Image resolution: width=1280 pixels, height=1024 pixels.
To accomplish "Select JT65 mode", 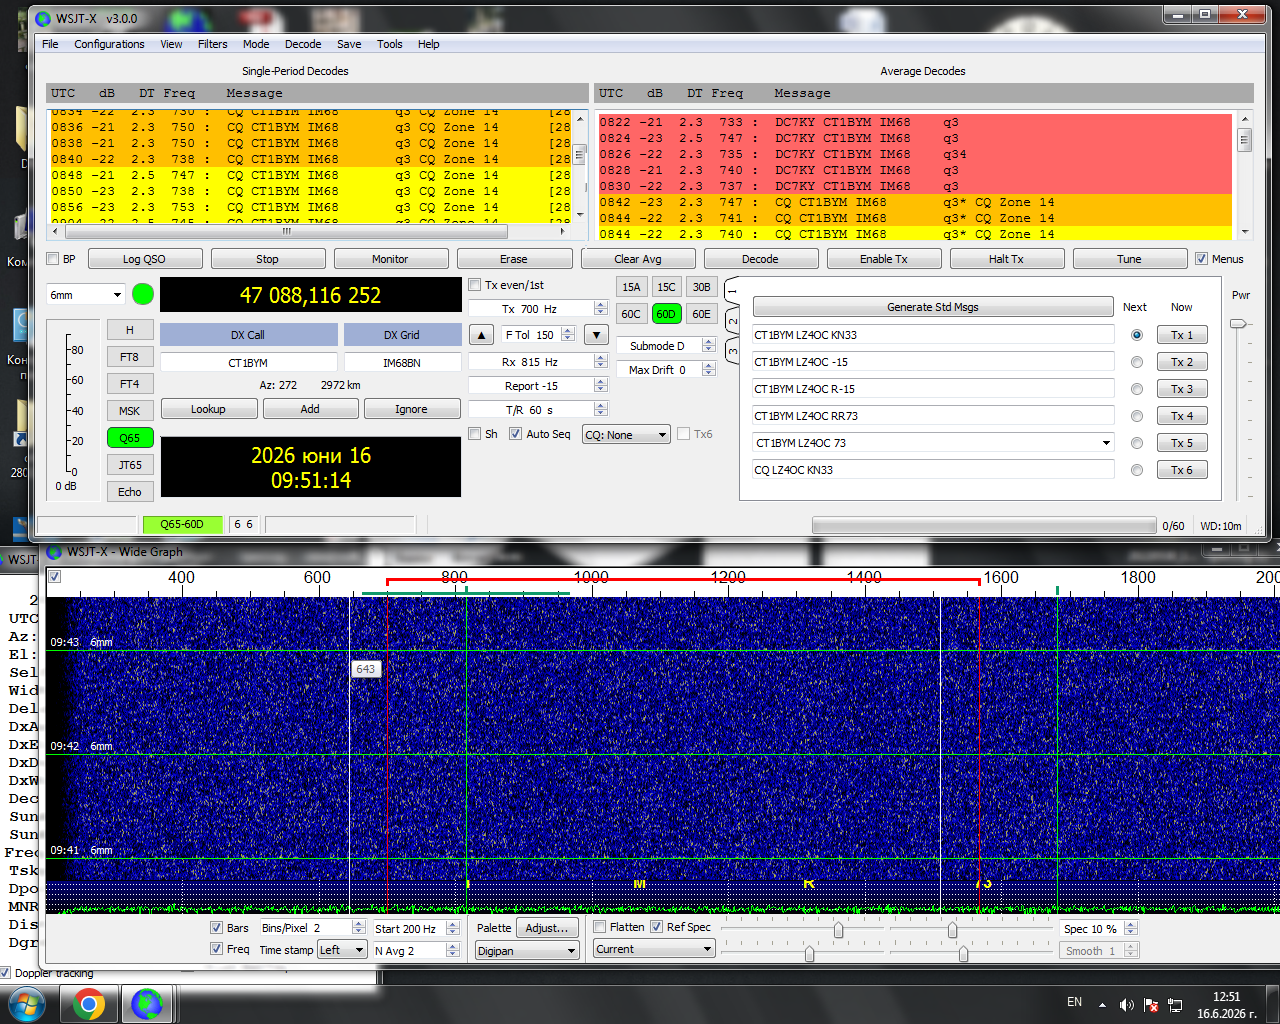I will [130, 465].
